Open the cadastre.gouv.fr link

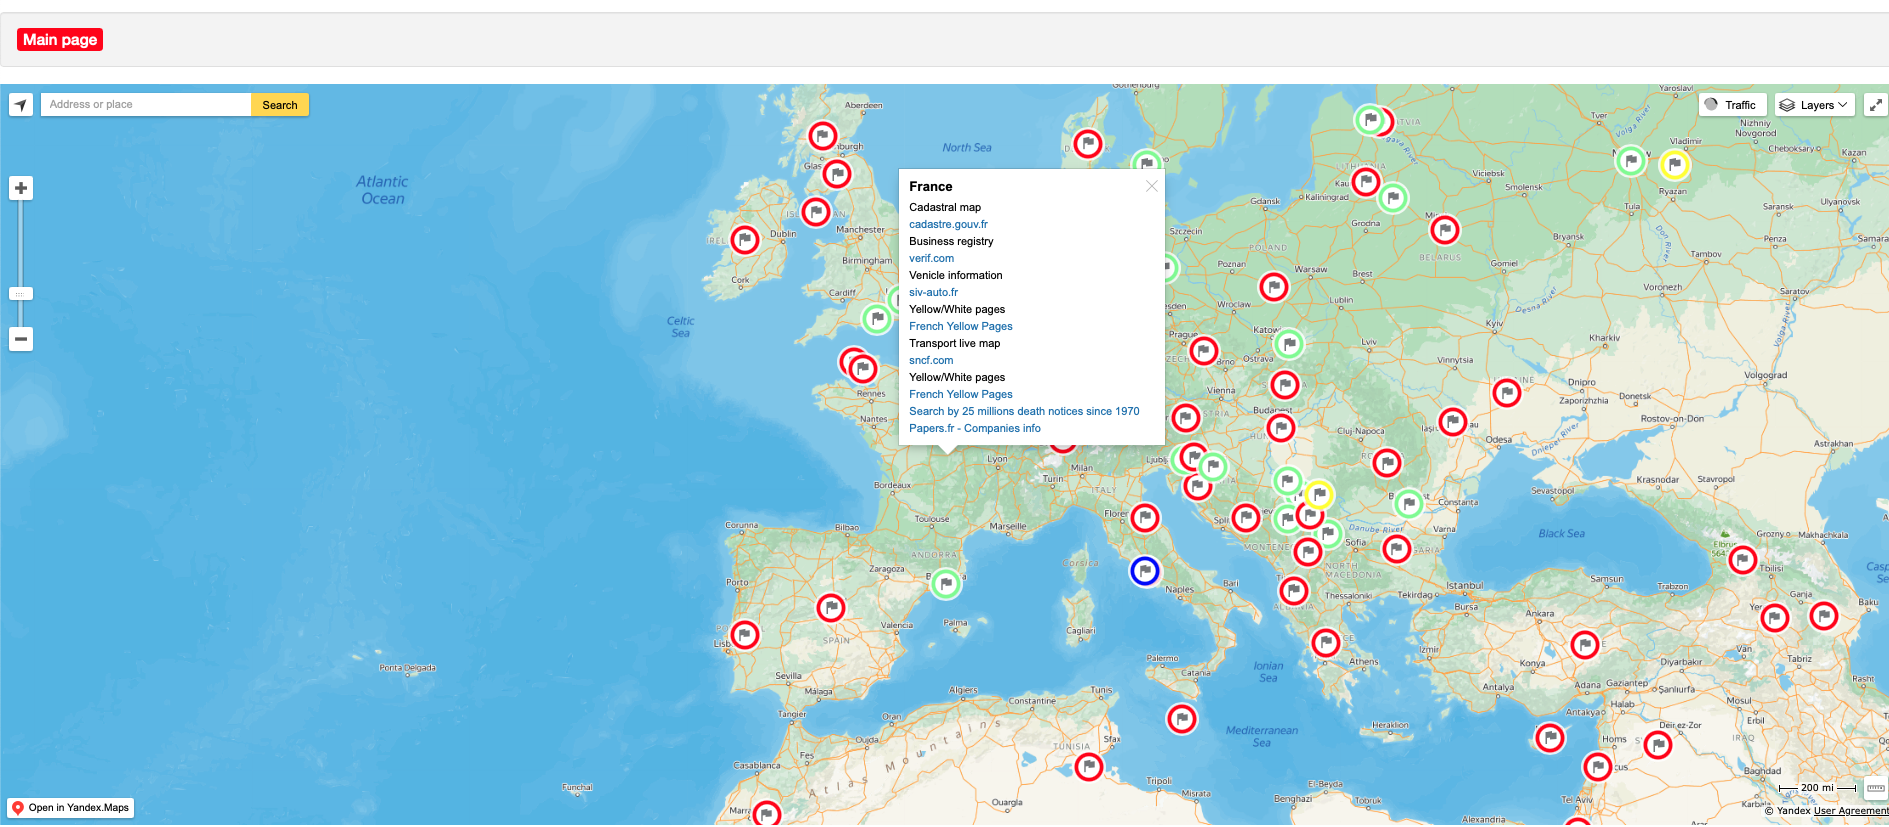(948, 225)
